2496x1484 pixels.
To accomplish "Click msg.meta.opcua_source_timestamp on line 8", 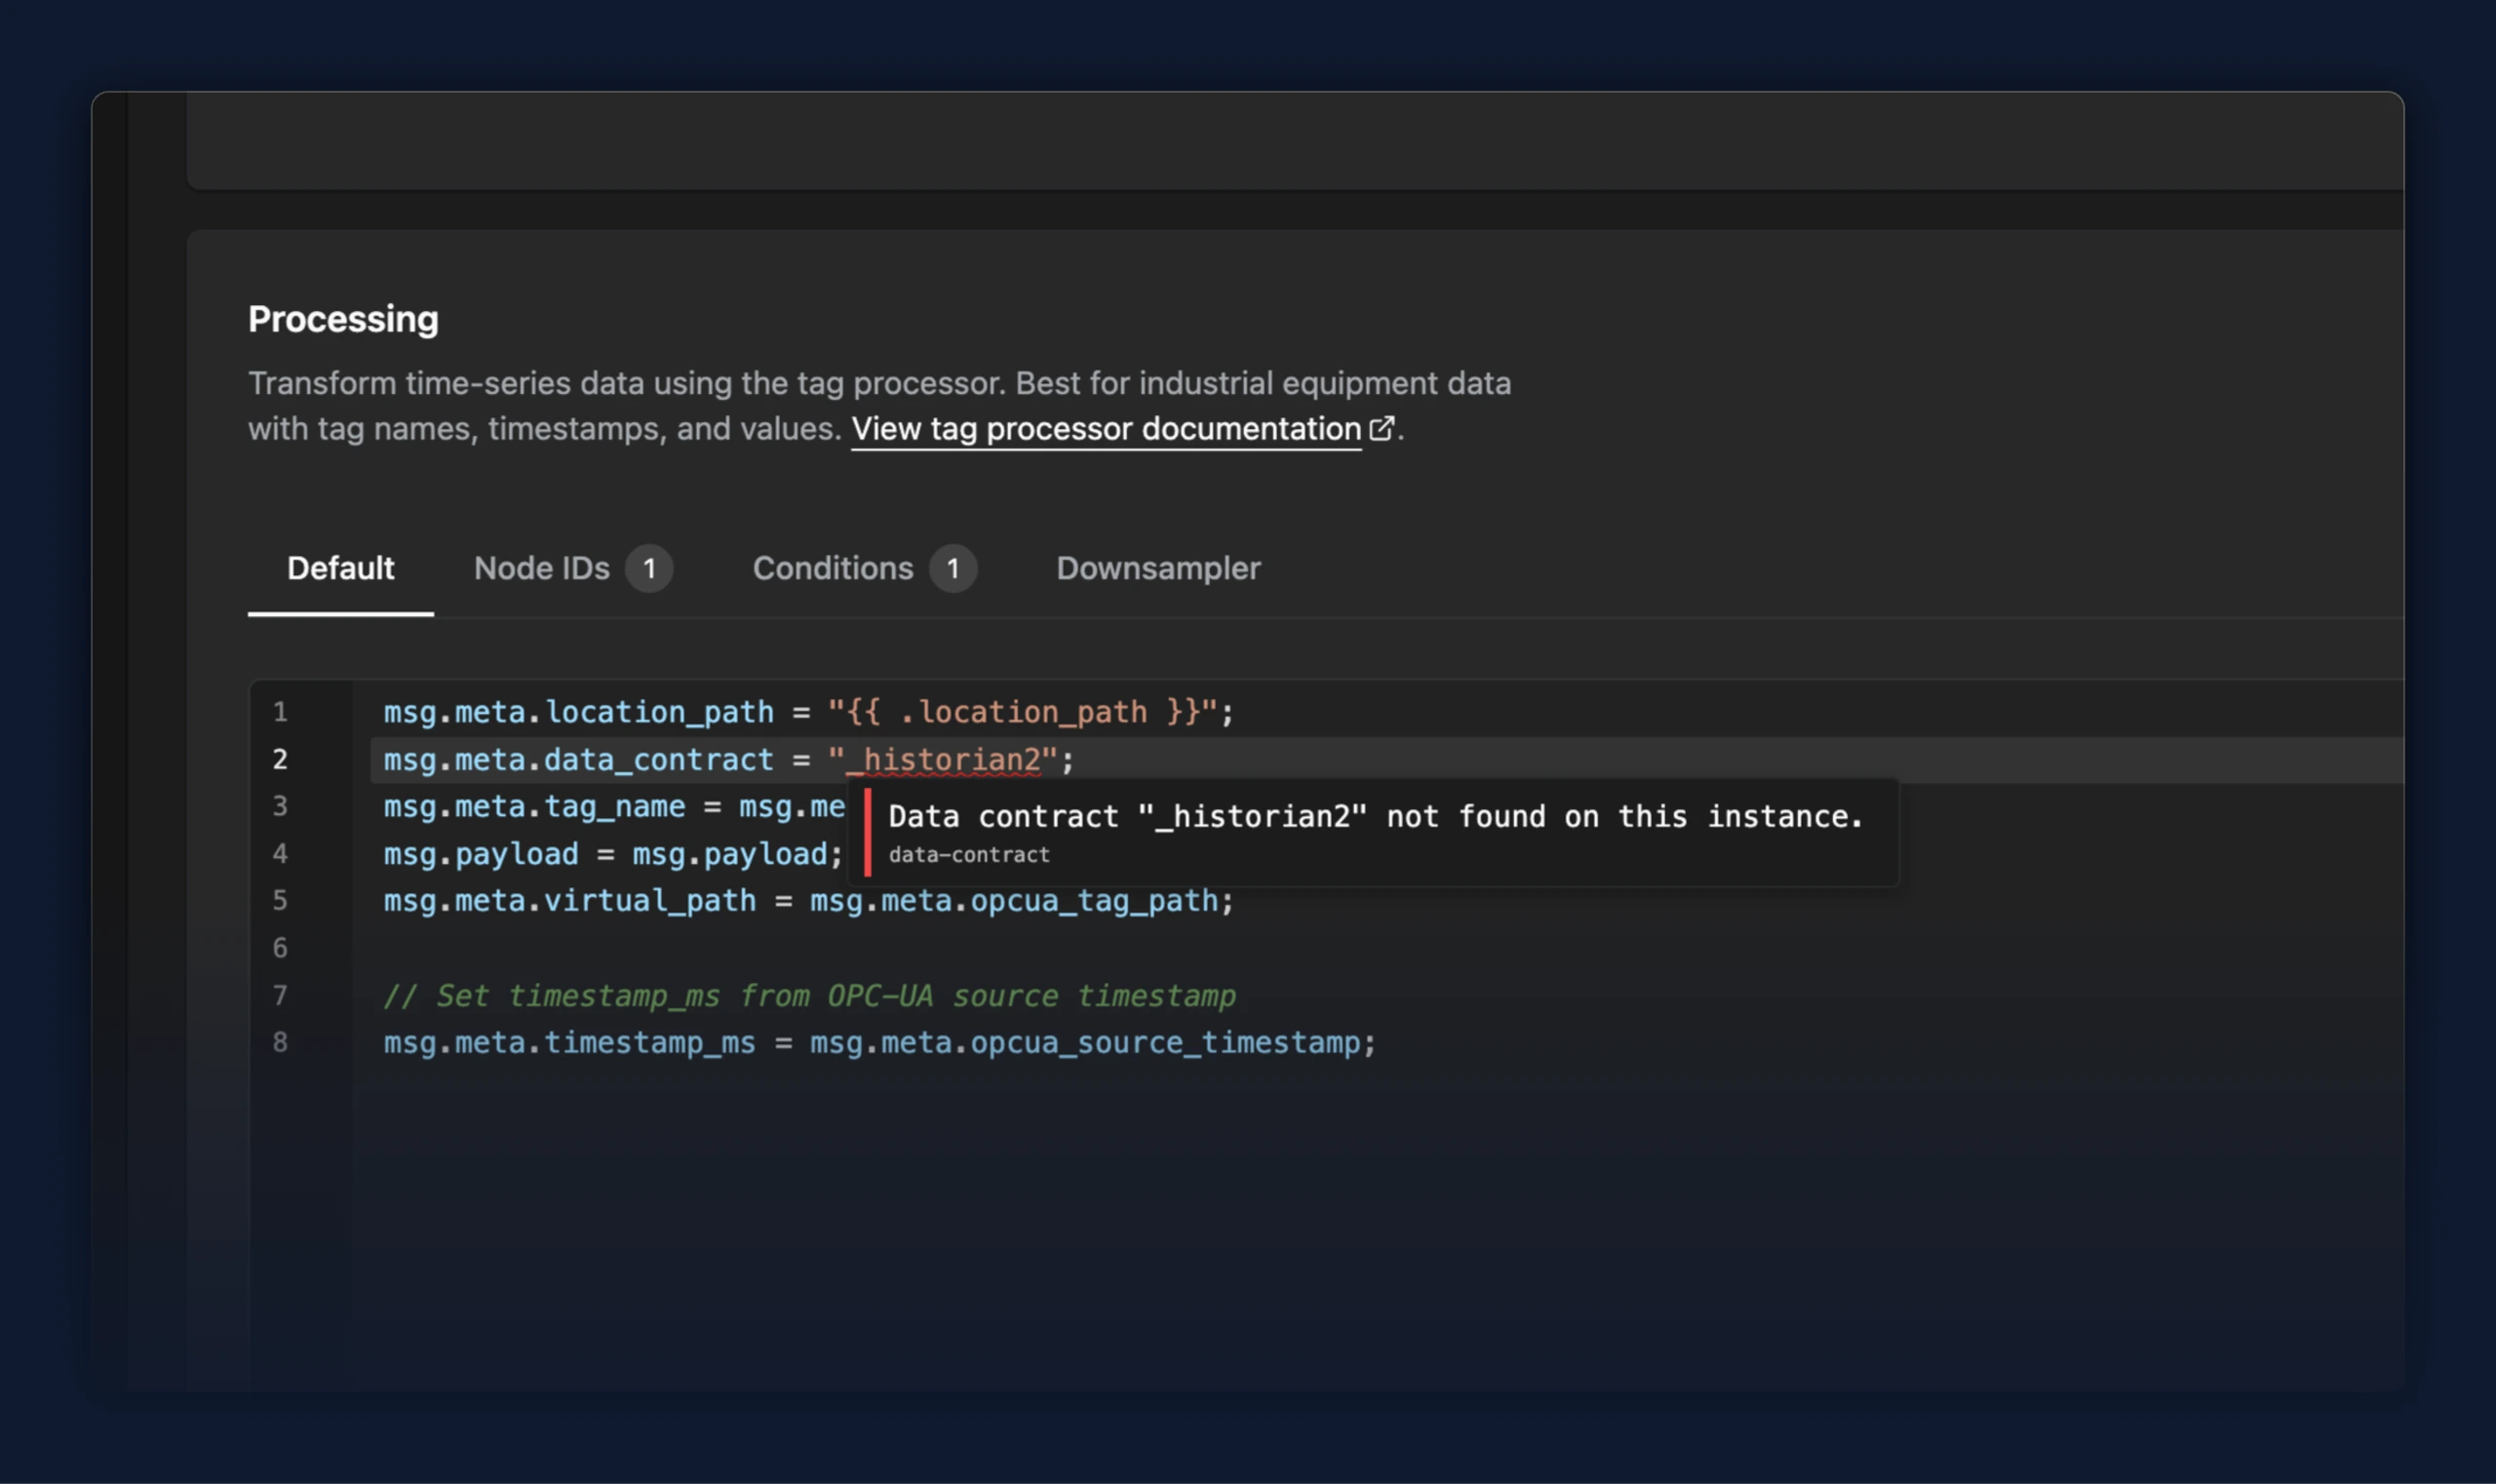I will click(1085, 1043).
